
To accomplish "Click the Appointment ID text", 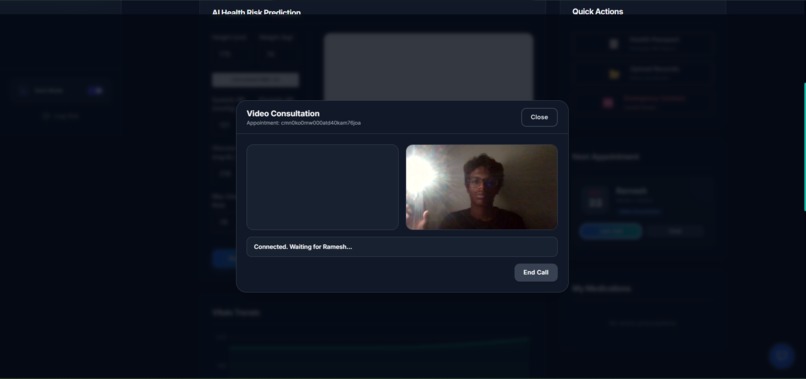I will pos(303,123).
